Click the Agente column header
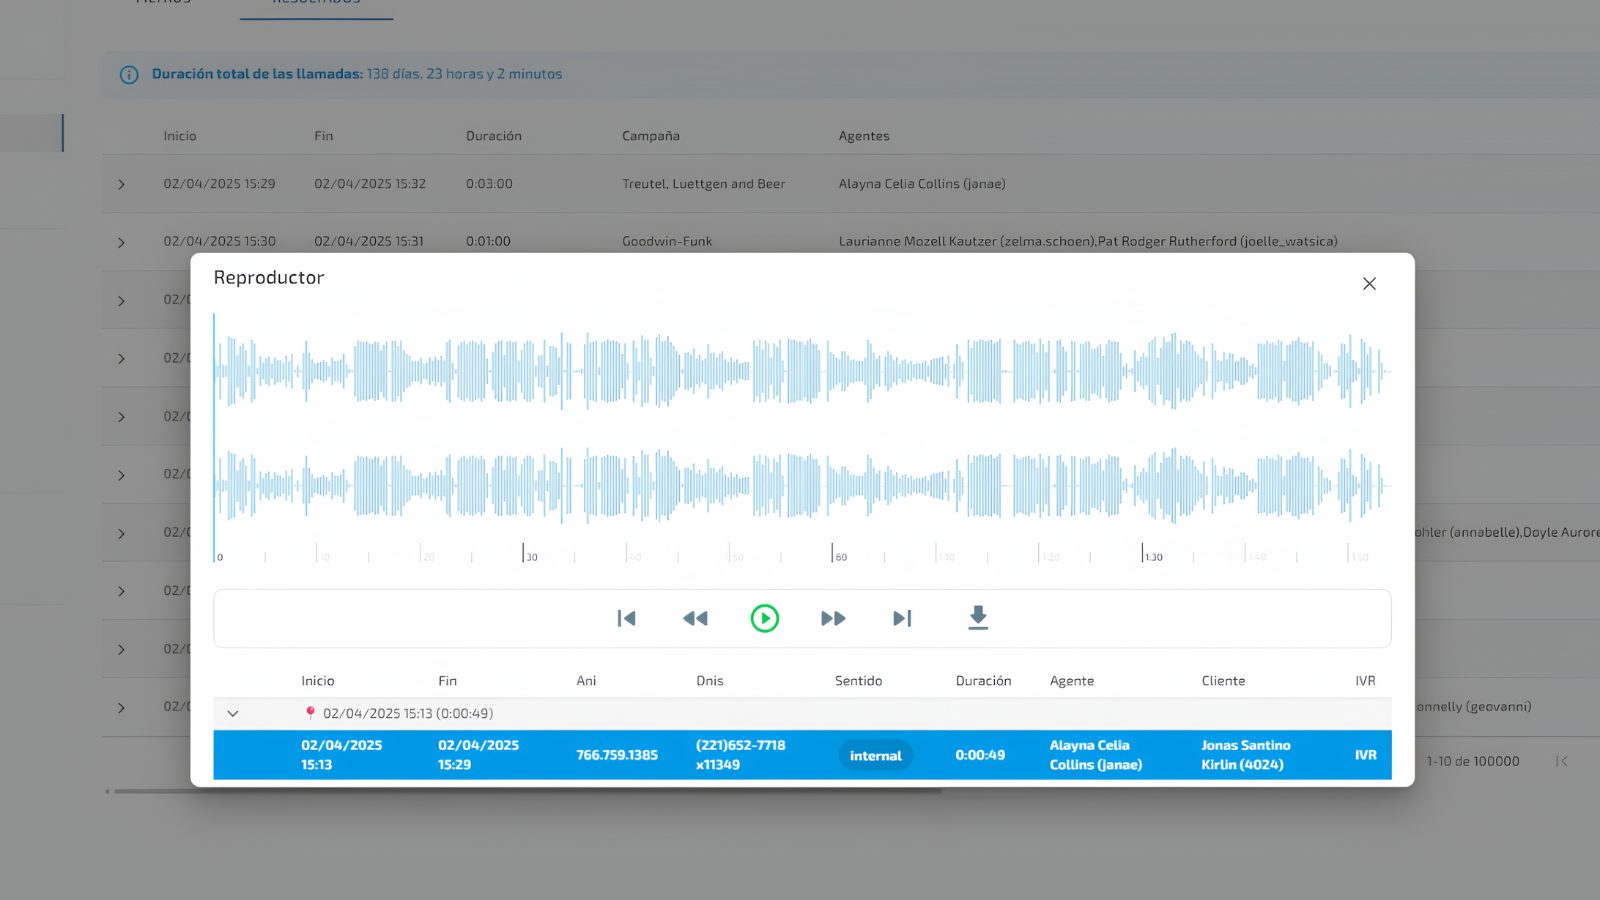This screenshot has width=1600, height=900. coord(1071,681)
